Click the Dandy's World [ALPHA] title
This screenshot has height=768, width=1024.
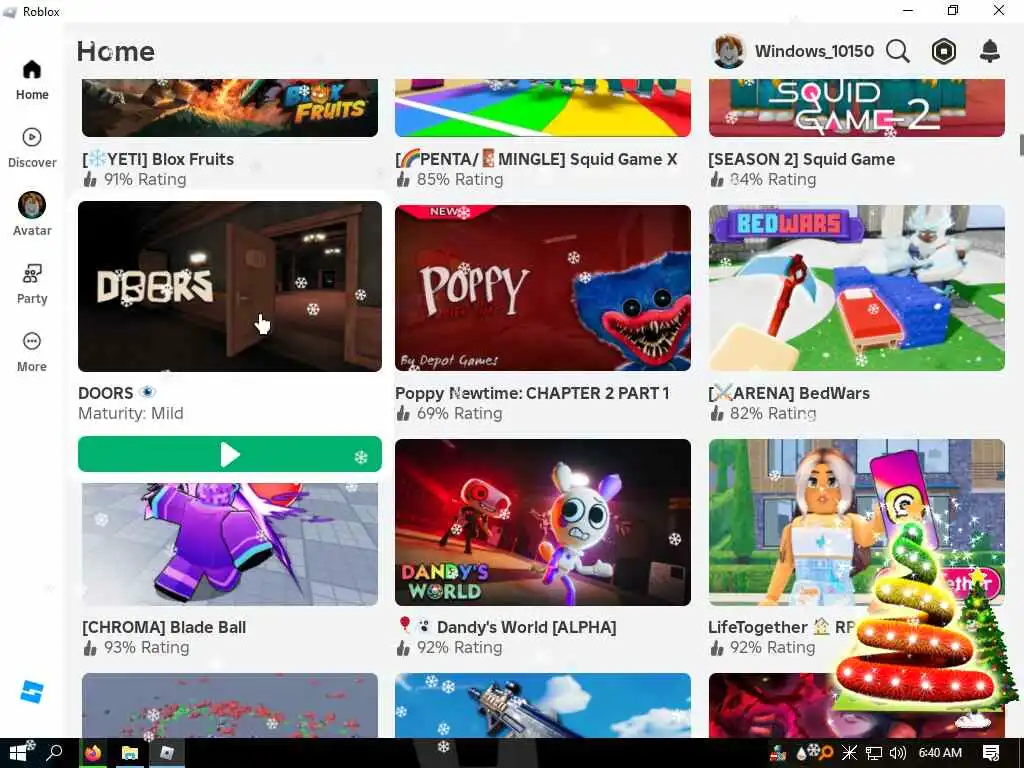click(x=506, y=628)
